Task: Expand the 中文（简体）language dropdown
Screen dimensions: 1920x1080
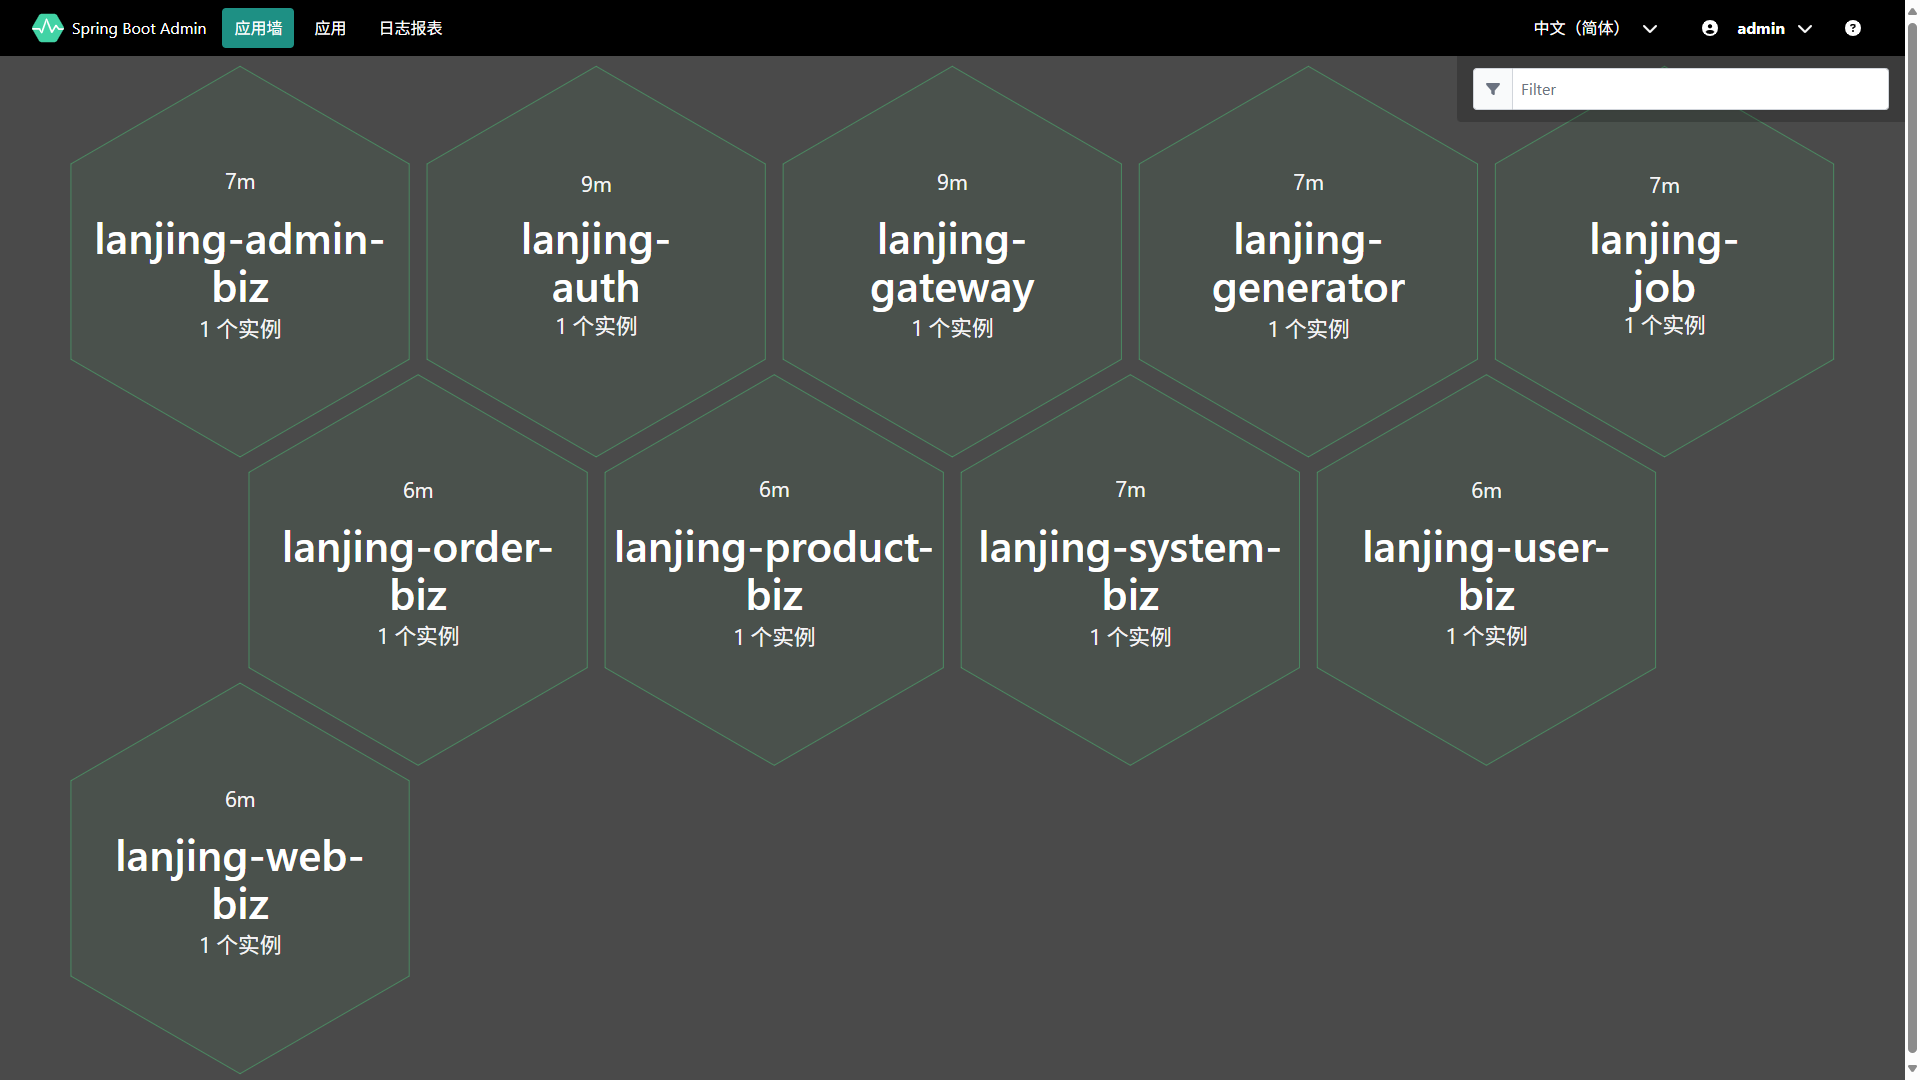Action: [x=1595, y=28]
